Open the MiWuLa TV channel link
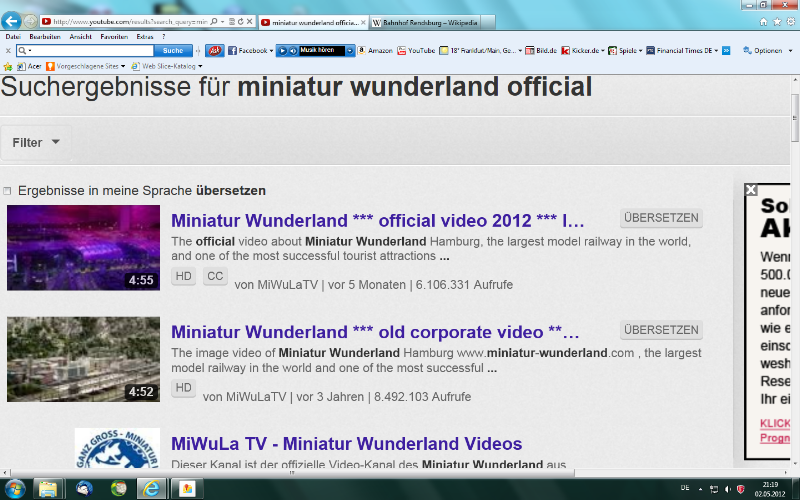Image resolution: width=800 pixels, height=500 pixels. point(346,444)
